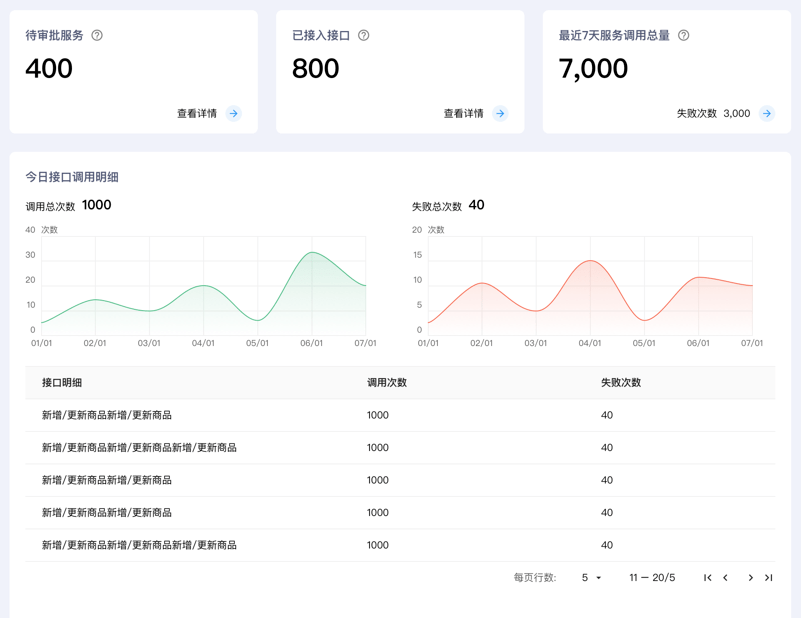Click 接口明细 column header
The height and width of the screenshot is (618, 801).
(62, 383)
